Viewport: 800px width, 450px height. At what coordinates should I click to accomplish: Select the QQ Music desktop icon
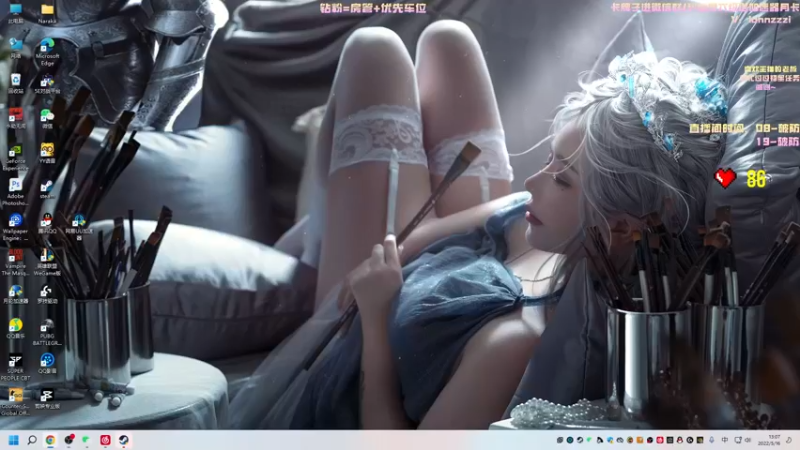15,329
